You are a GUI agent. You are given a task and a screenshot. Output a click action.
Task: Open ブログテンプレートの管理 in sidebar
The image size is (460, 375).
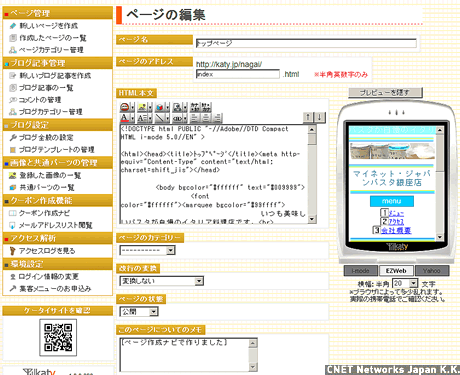coord(56,149)
